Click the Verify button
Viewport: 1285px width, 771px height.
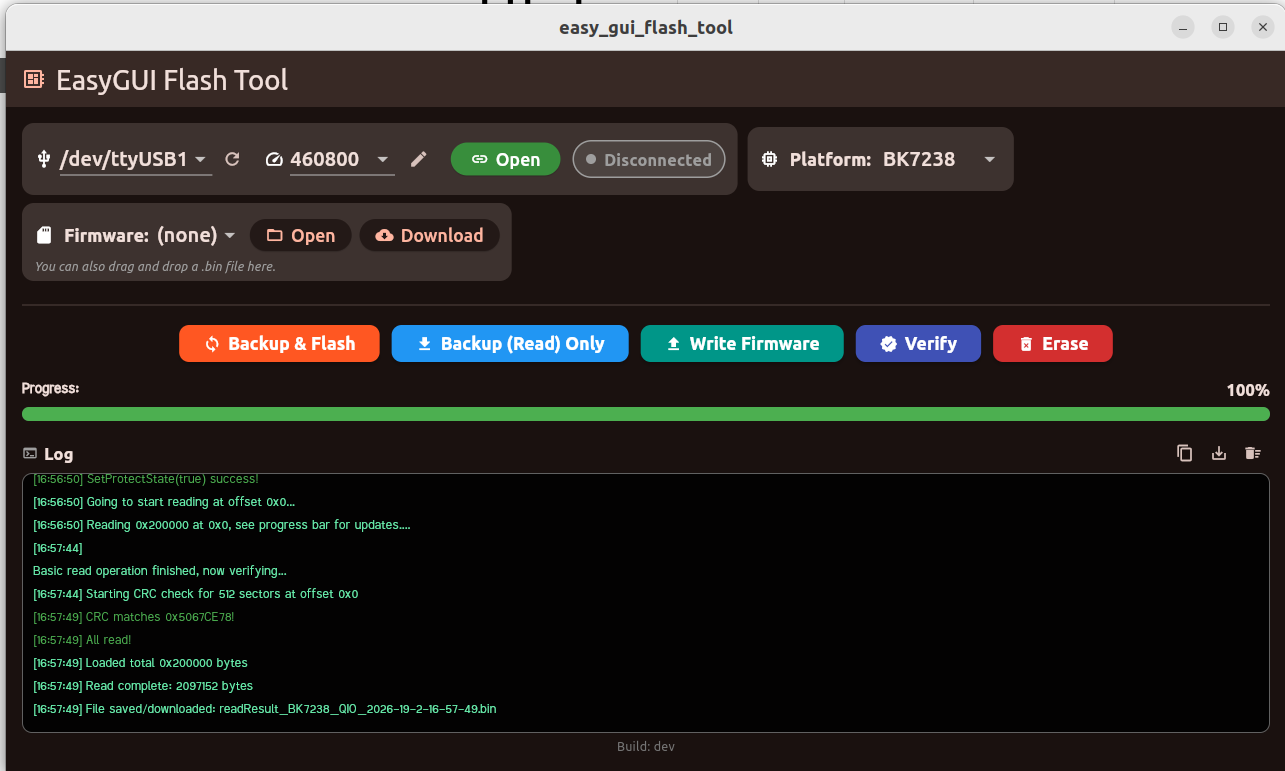918,344
